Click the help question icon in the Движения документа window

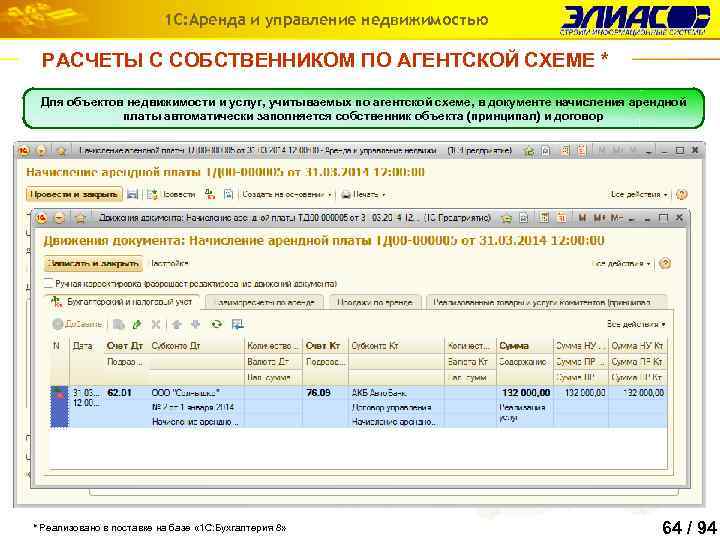[665, 264]
